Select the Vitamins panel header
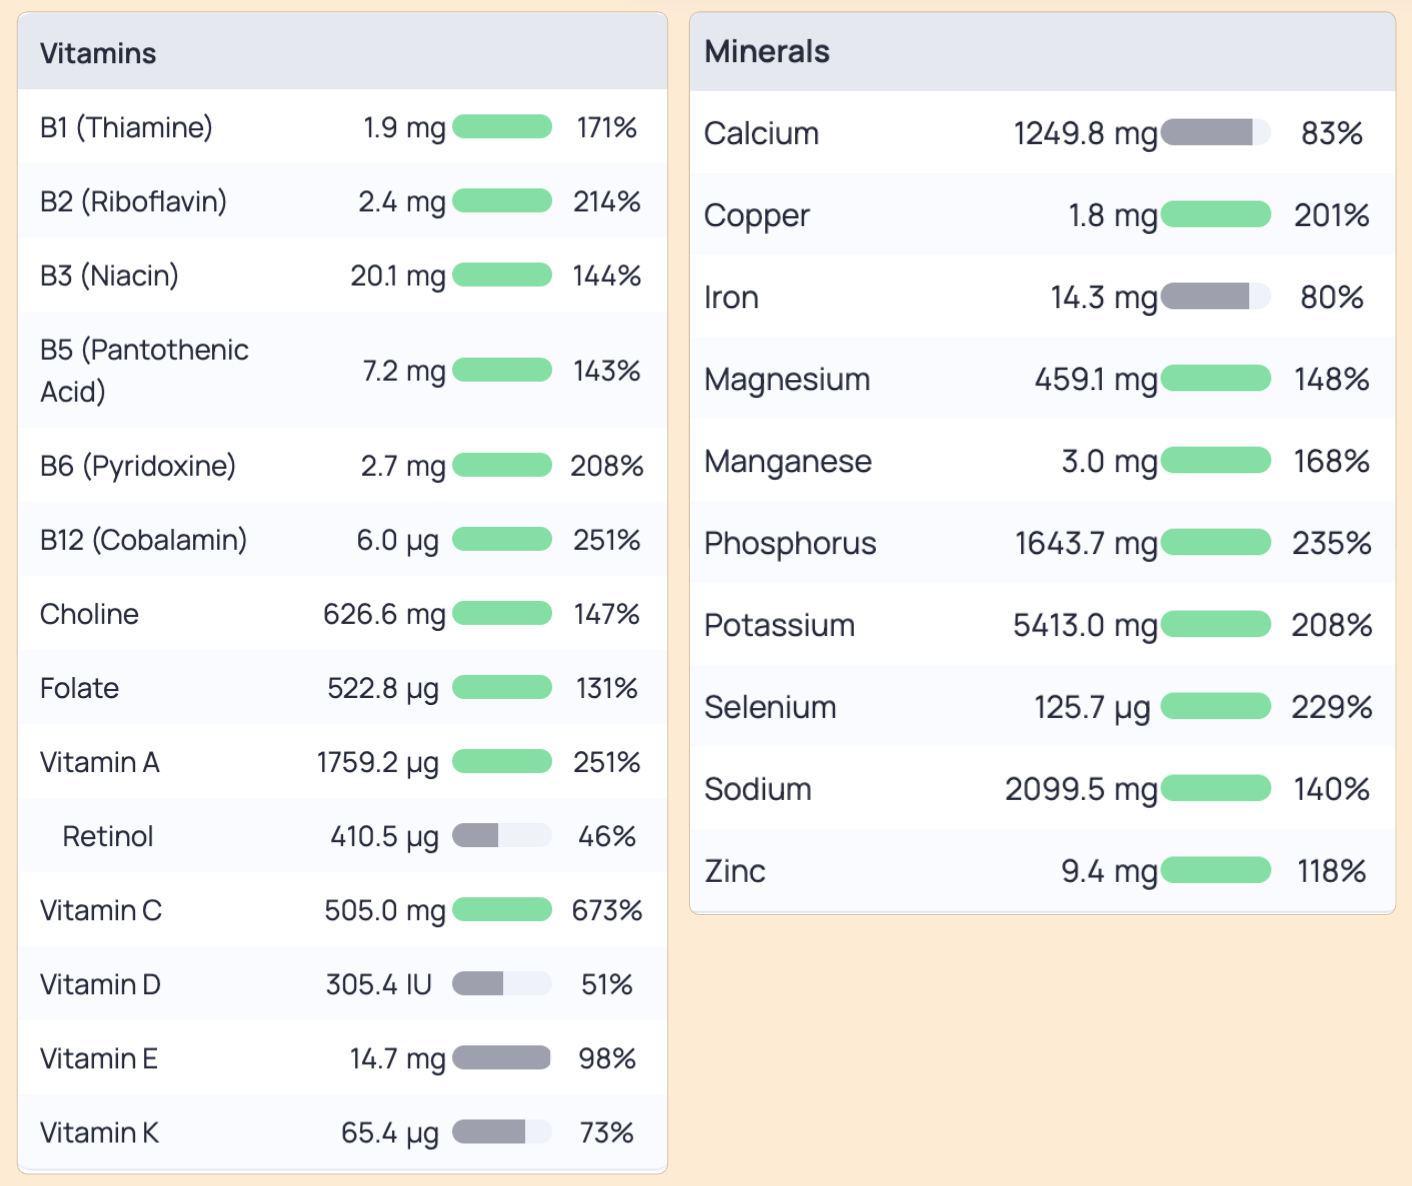 [x=342, y=52]
